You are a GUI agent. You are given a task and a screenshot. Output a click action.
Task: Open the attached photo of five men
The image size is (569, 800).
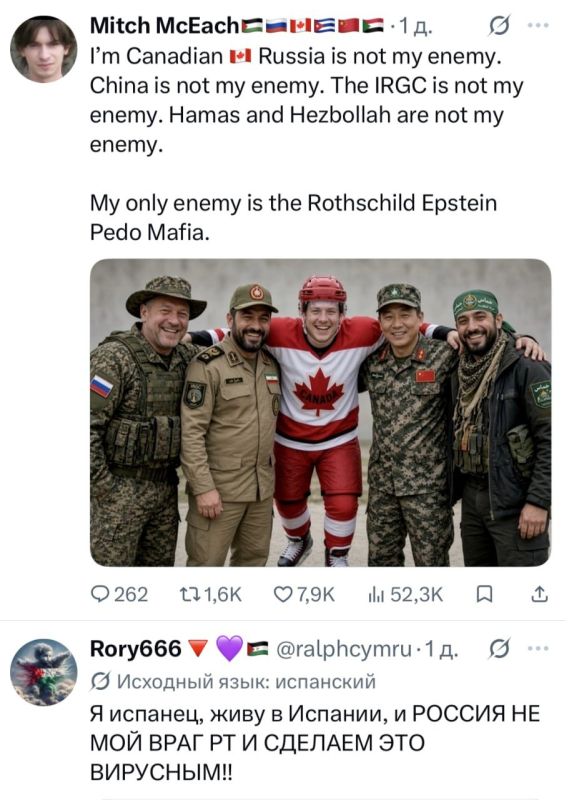320,412
